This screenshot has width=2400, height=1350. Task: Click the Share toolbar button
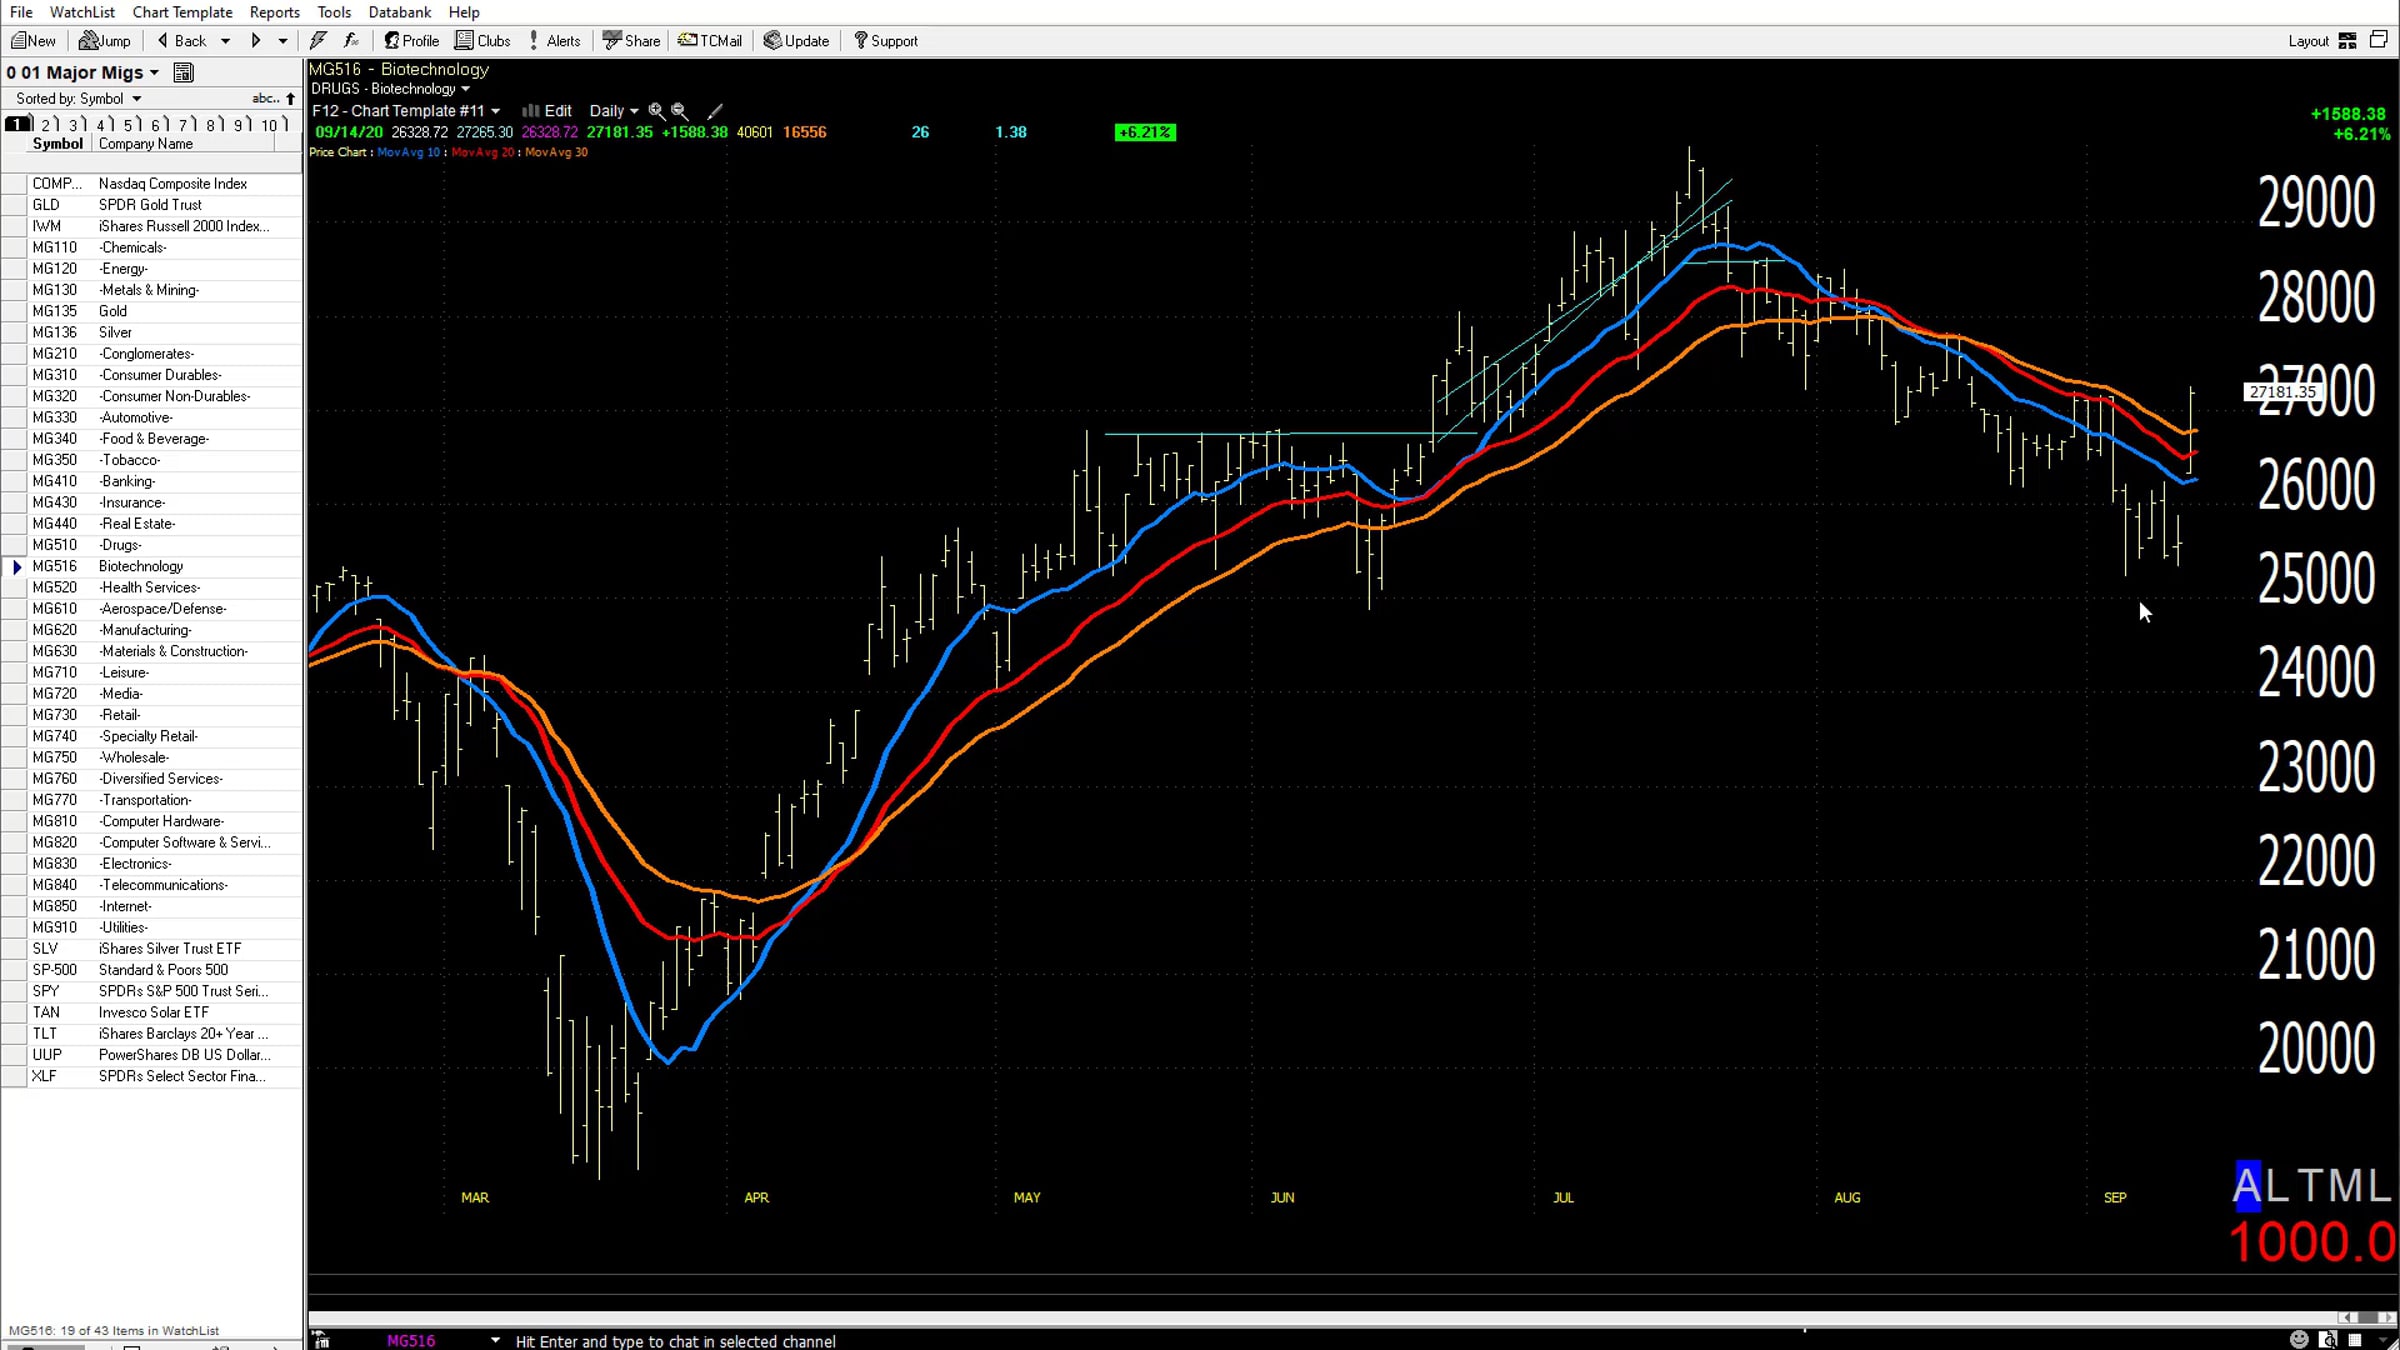631,41
